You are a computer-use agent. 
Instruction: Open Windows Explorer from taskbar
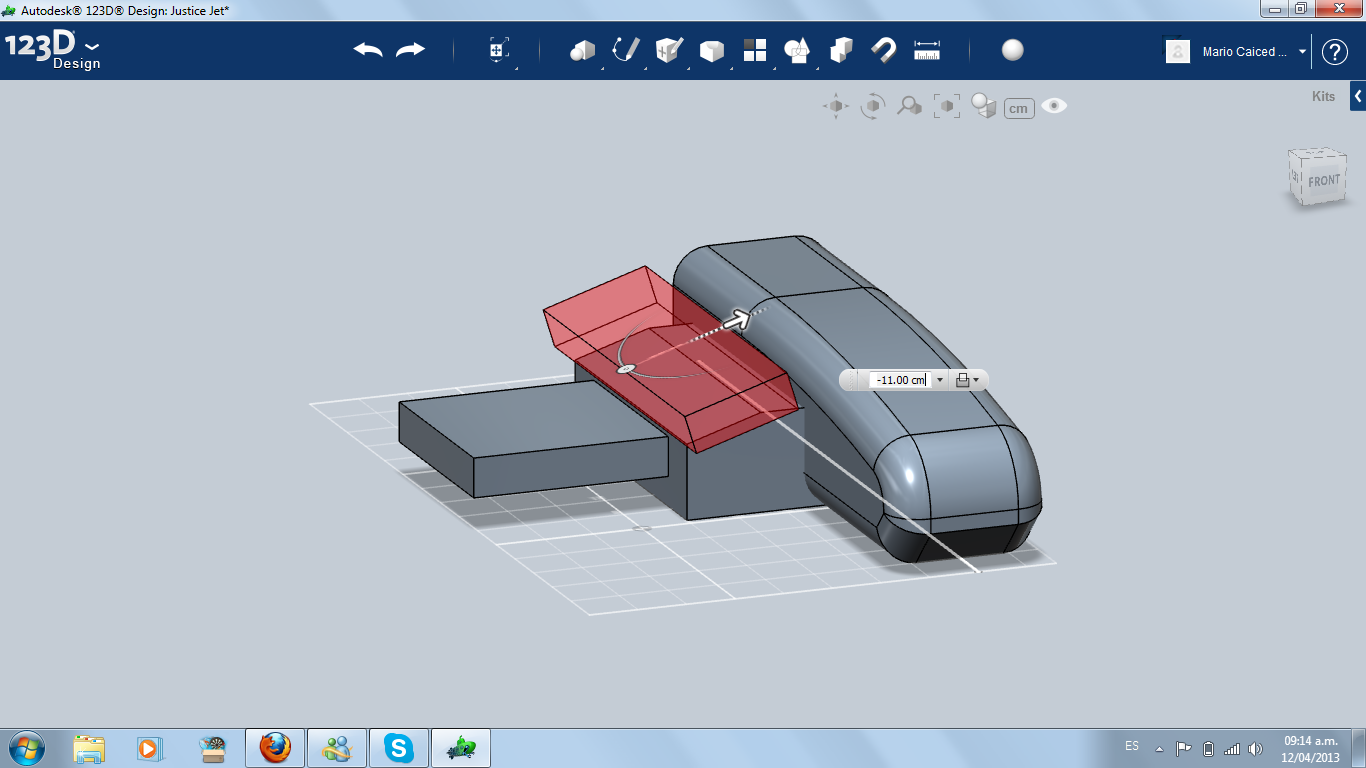[x=89, y=748]
